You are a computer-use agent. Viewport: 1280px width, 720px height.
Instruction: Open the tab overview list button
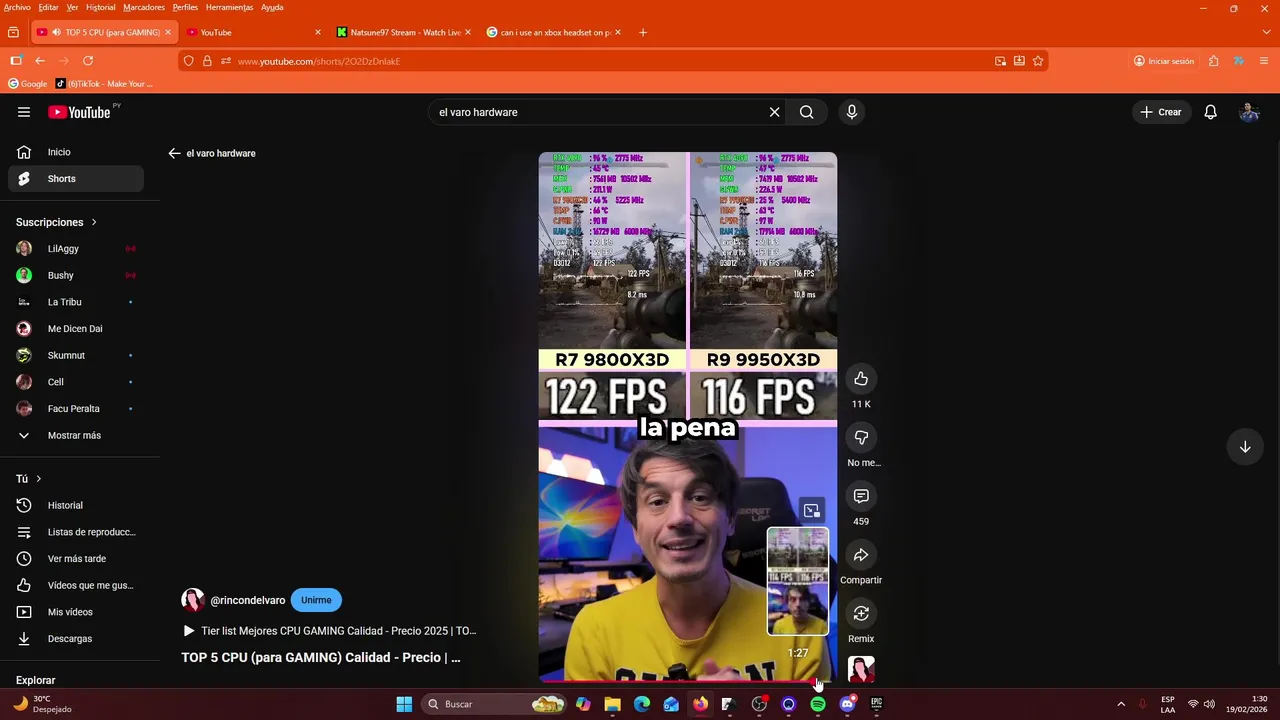point(13,32)
